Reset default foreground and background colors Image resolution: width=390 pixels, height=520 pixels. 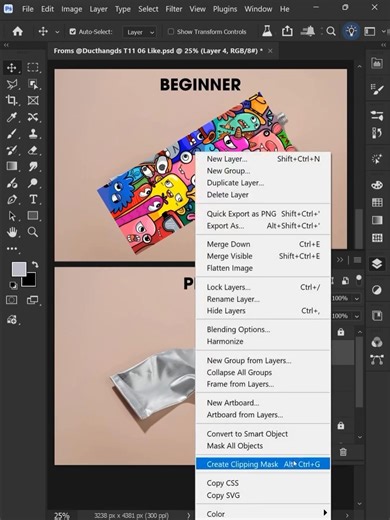(x=13, y=285)
